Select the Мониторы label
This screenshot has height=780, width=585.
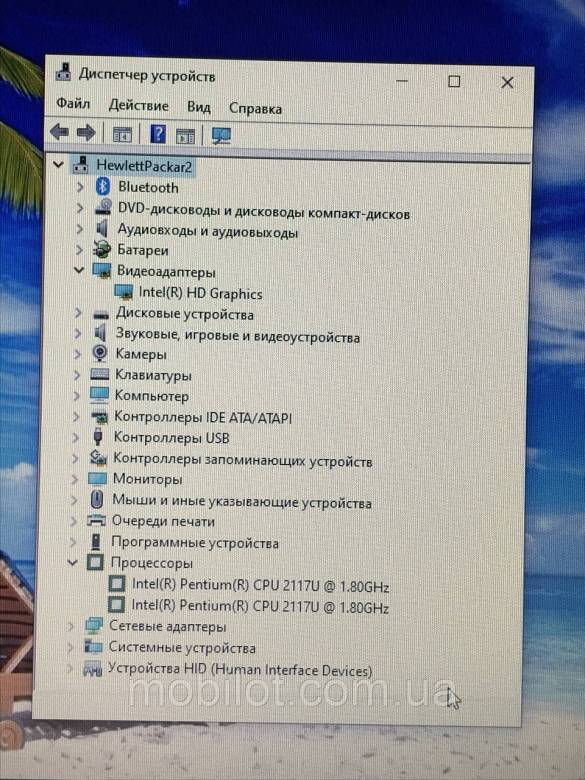pos(147,479)
